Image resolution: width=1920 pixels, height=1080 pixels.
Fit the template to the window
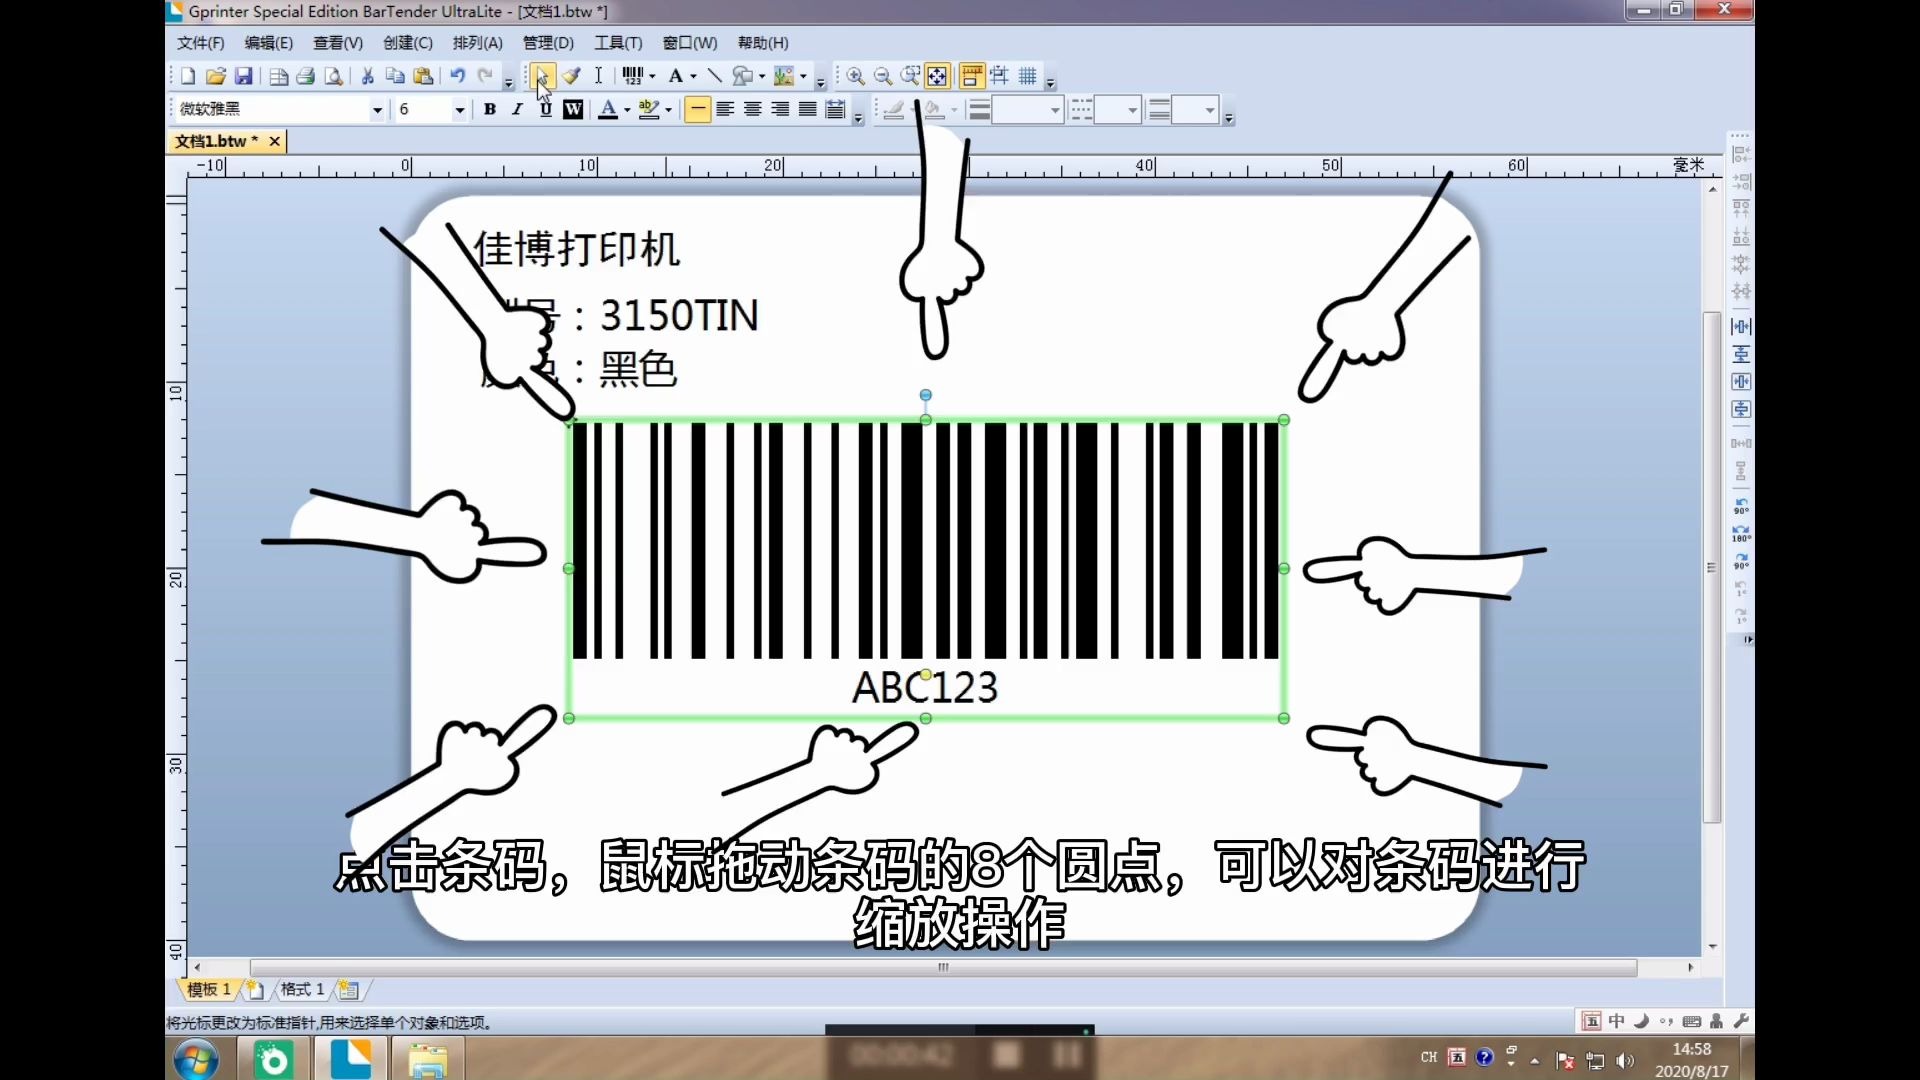point(937,76)
